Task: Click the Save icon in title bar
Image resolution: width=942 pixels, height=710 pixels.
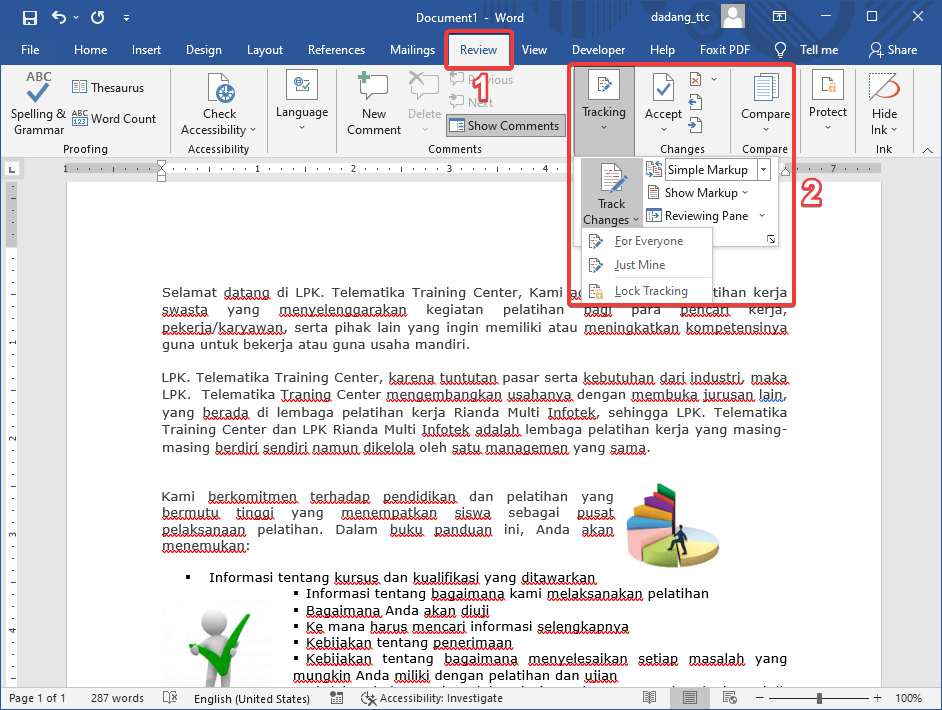Action: point(29,18)
